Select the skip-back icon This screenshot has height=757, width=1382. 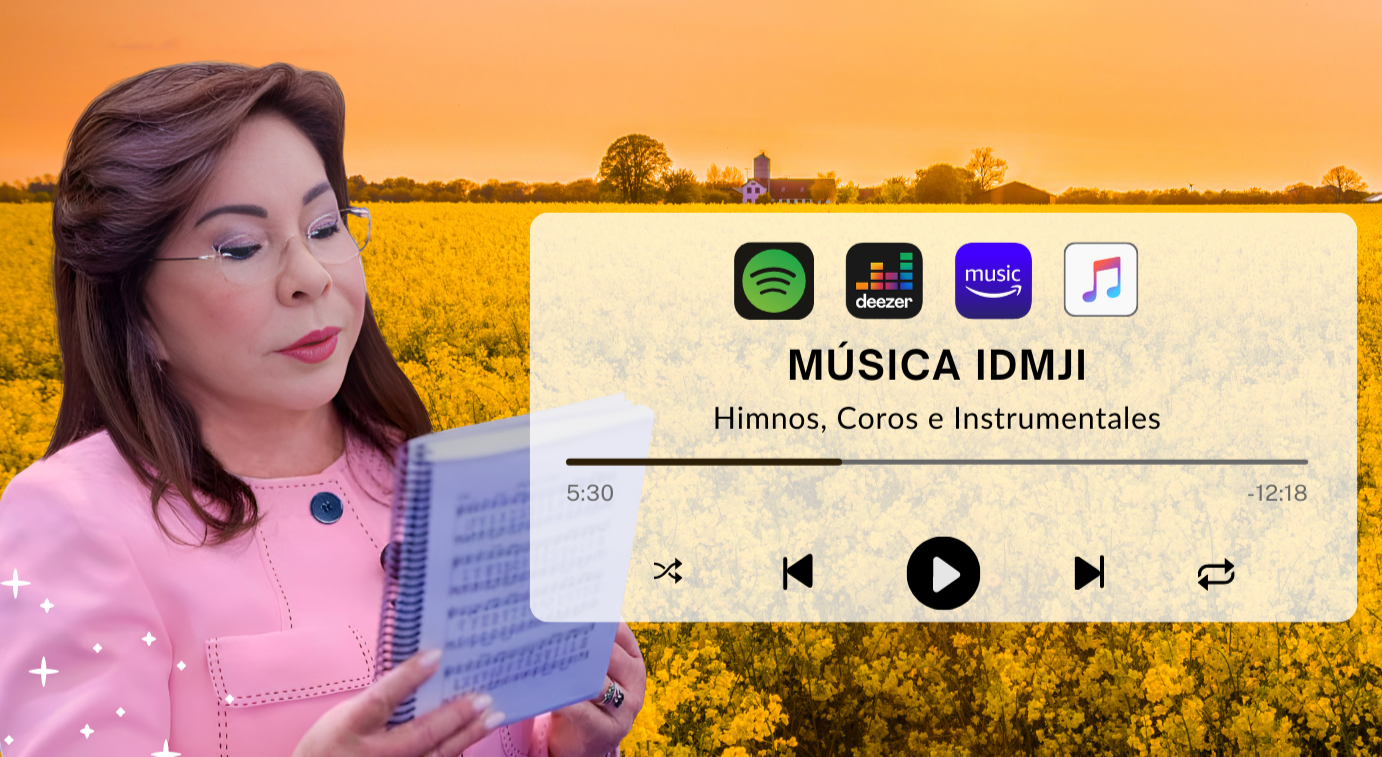pos(796,572)
